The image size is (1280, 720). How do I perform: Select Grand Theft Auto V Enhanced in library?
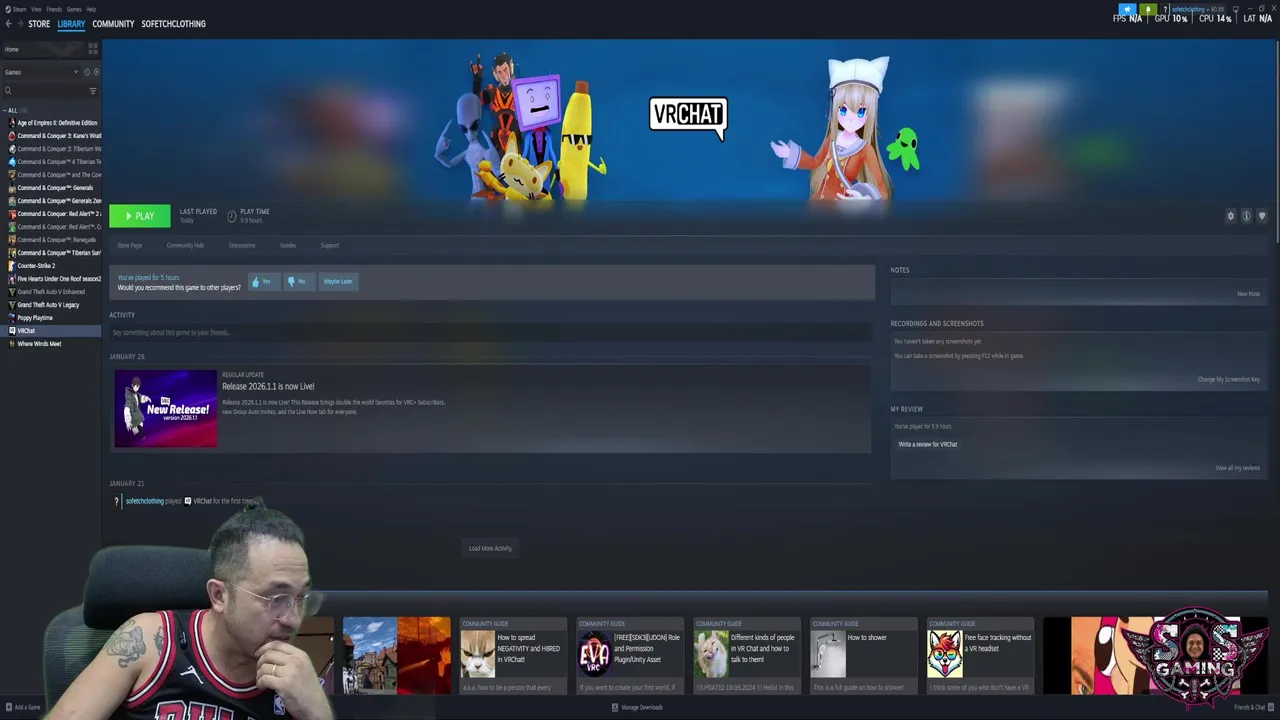click(51, 292)
